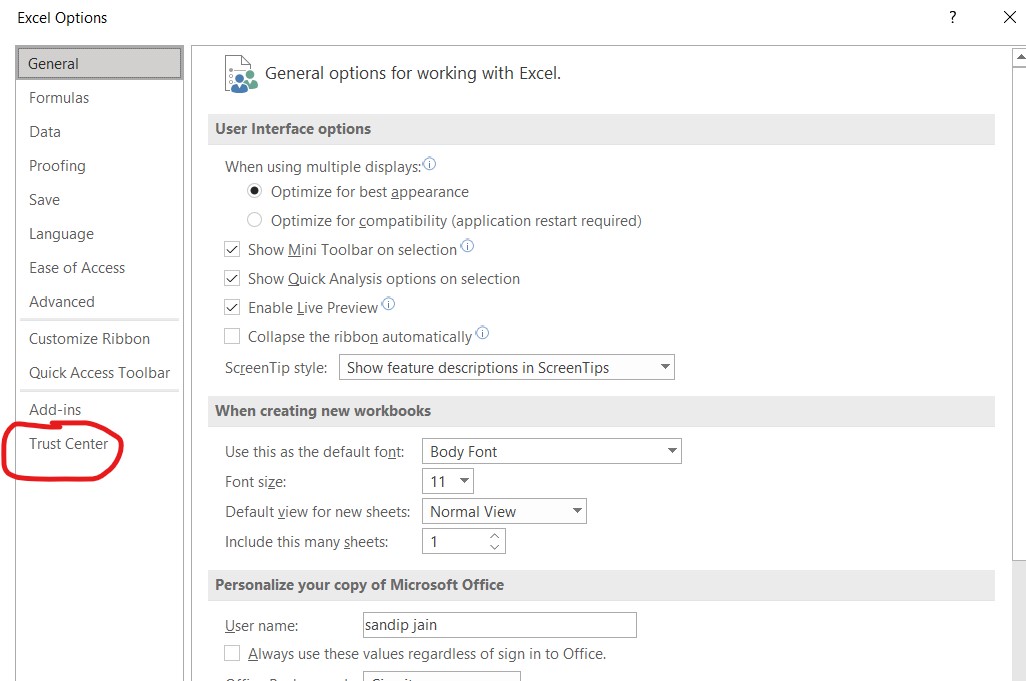Check Always use these values regardless of sign in

click(232, 653)
